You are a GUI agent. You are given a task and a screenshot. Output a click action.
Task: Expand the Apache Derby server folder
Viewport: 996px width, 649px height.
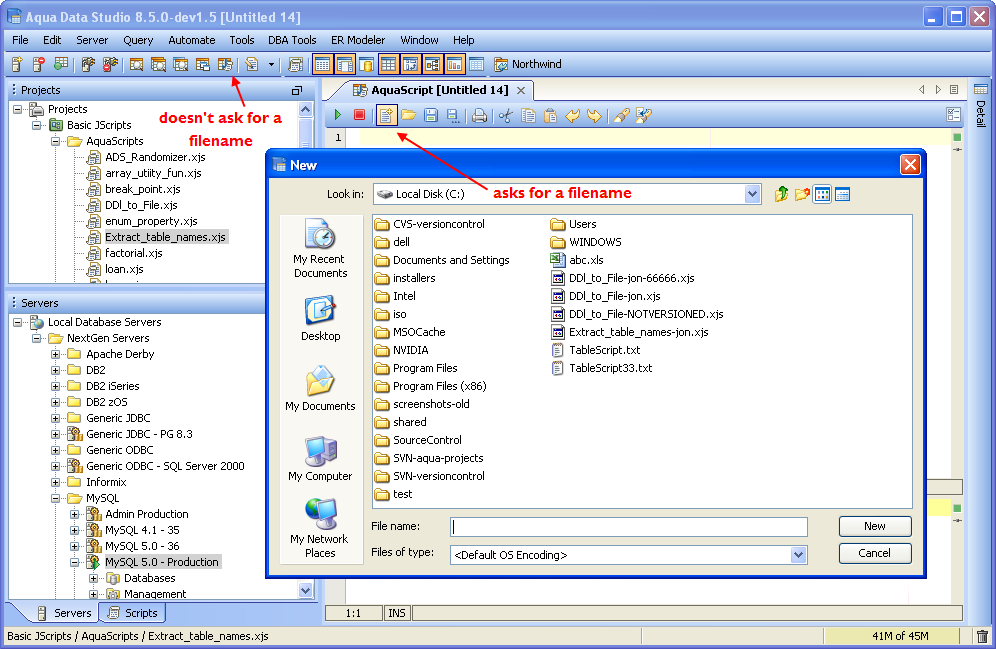pos(56,354)
